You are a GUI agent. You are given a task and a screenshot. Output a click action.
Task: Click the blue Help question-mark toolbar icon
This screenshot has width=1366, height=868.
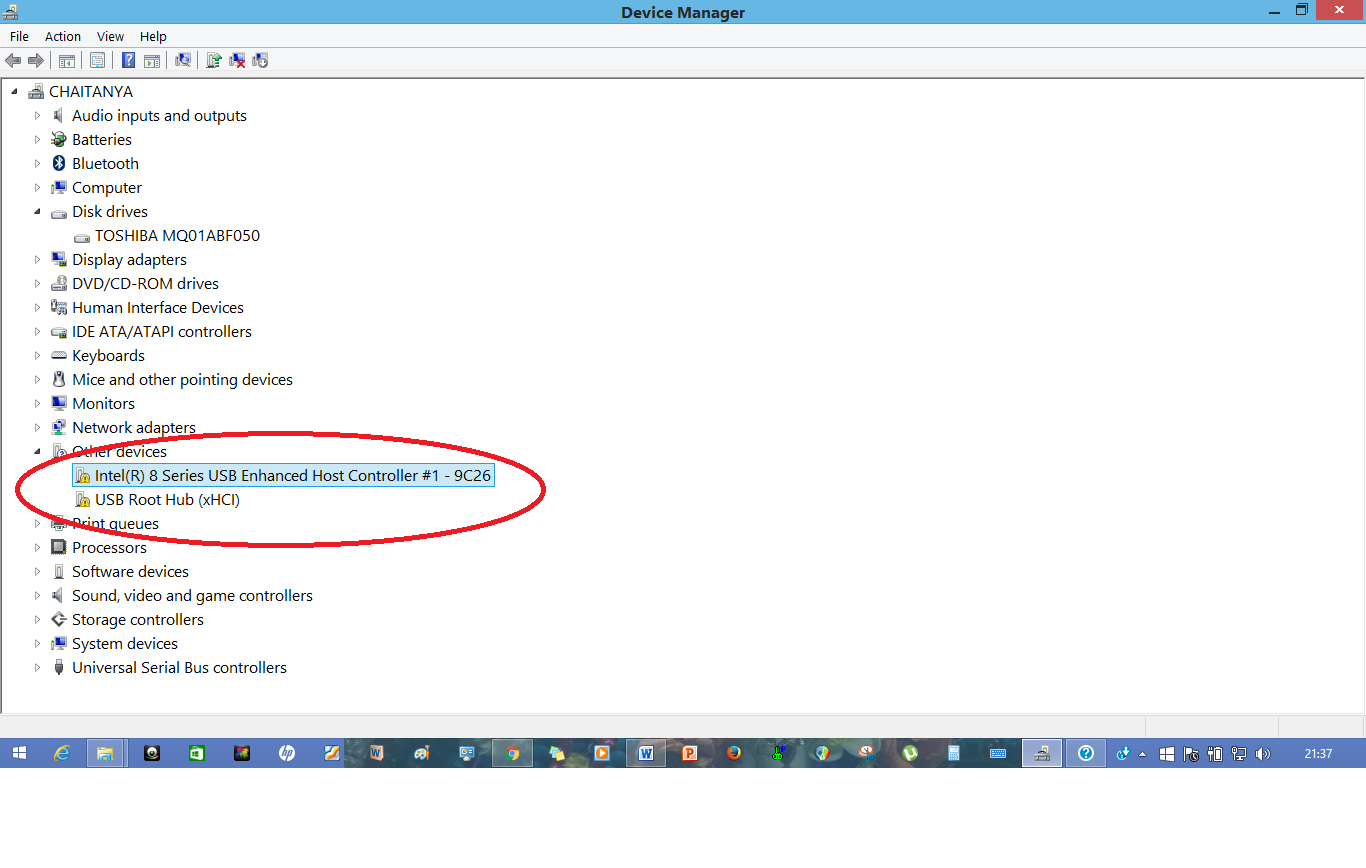pyautogui.click(x=128, y=61)
